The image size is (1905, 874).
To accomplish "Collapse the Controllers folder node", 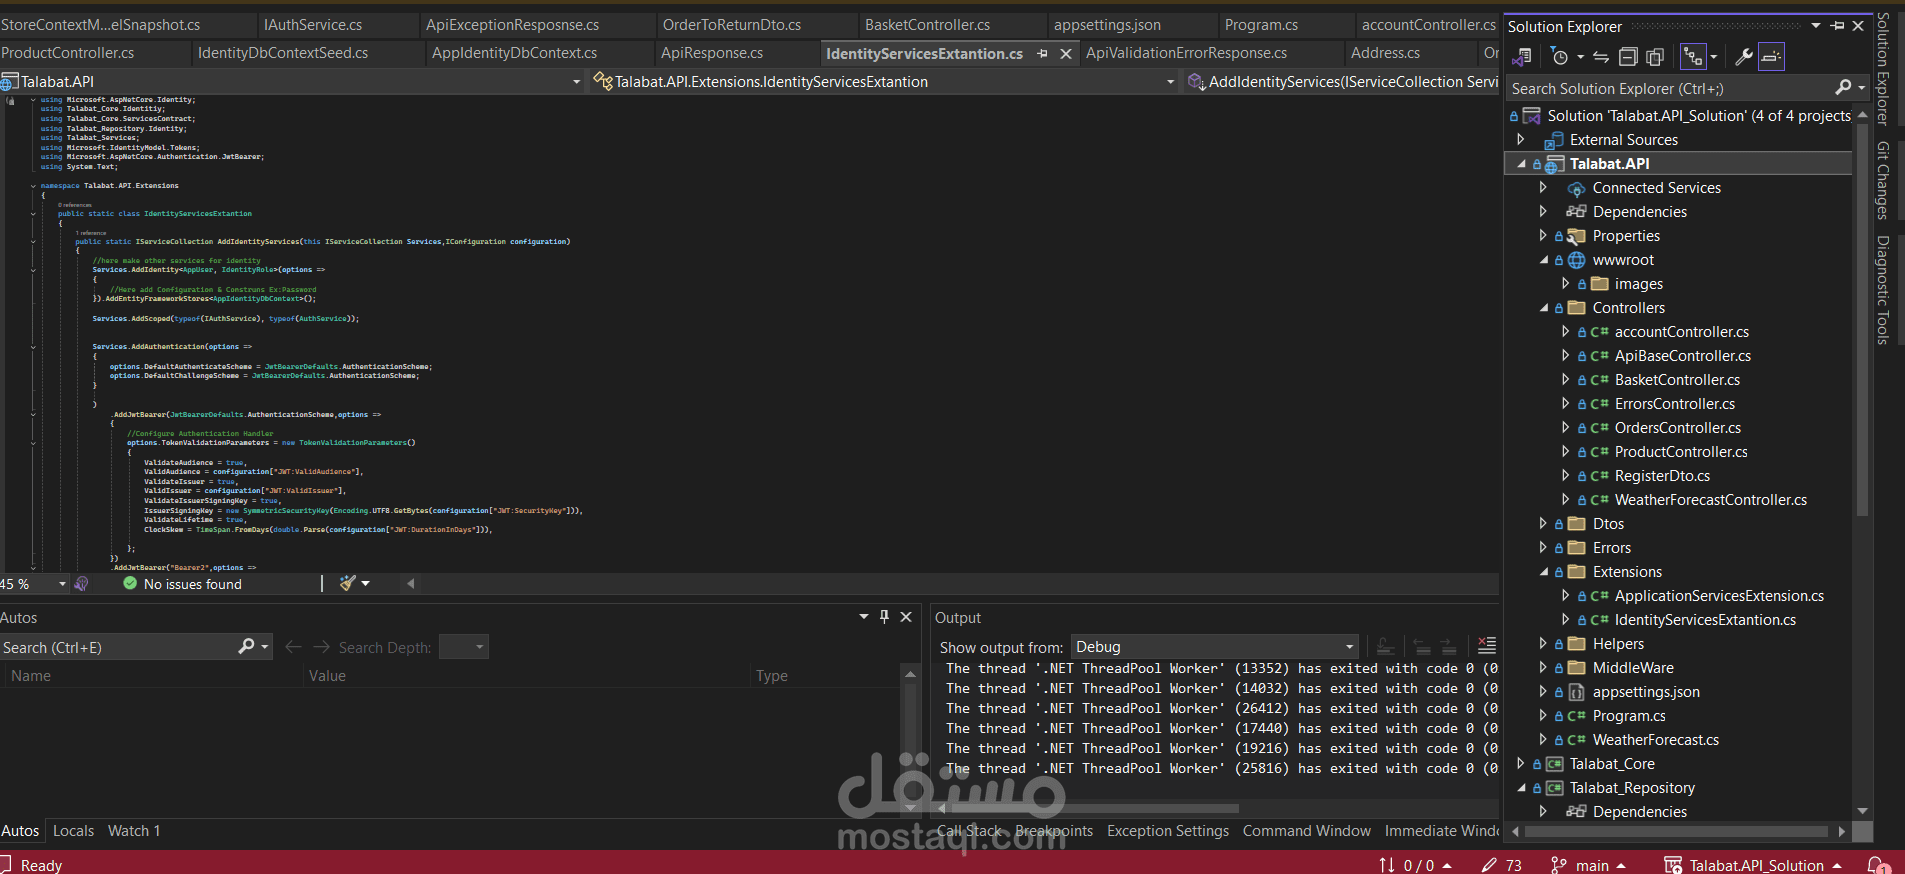I will (x=1544, y=308).
